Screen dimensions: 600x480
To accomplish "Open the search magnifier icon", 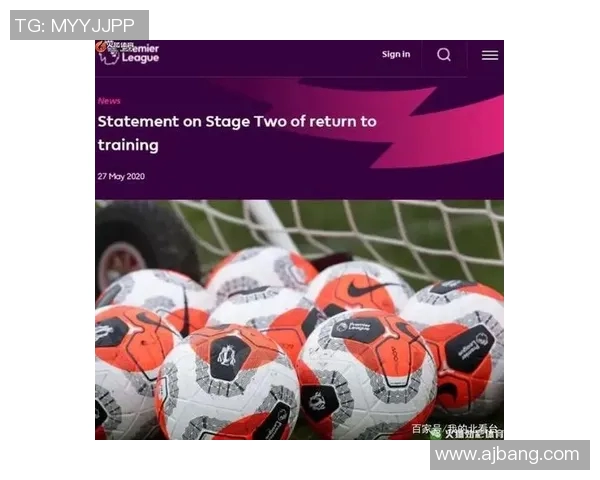I will [444, 55].
